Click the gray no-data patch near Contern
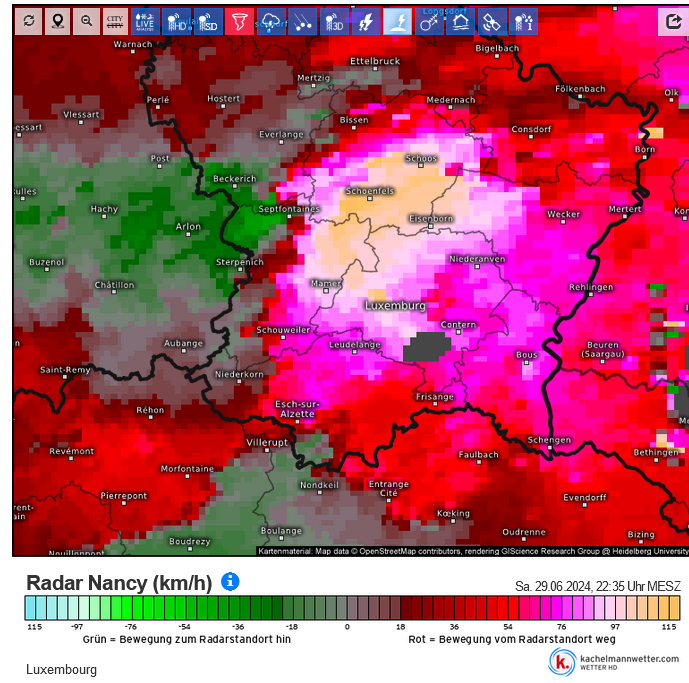The image size is (689, 683). pyautogui.click(x=427, y=347)
